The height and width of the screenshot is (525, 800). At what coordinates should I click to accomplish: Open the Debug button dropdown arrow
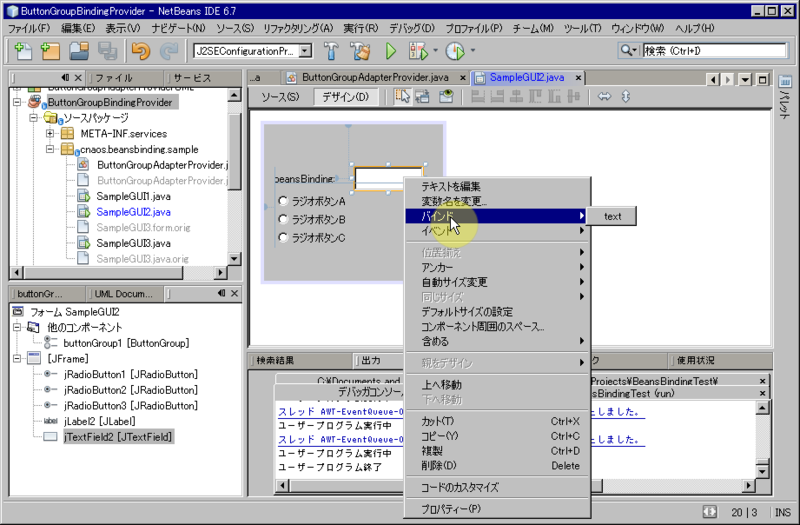[435, 51]
